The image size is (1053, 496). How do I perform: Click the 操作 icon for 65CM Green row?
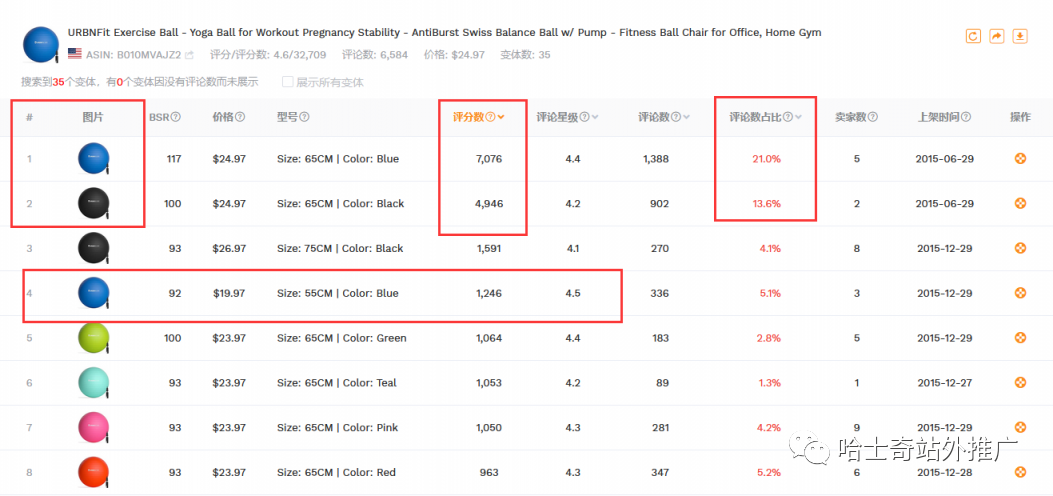1020,338
